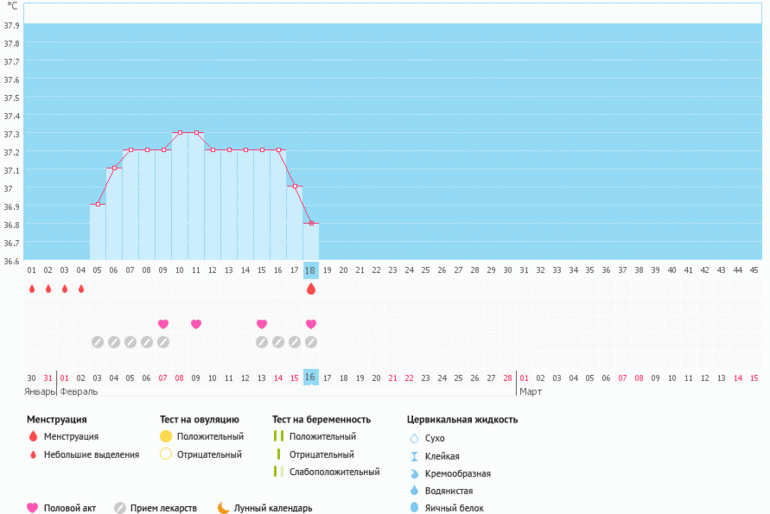Click the Отрицательный ovulation test empty circle
The width and height of the screenshot is (770, 514).
click(x=166, y=454)
